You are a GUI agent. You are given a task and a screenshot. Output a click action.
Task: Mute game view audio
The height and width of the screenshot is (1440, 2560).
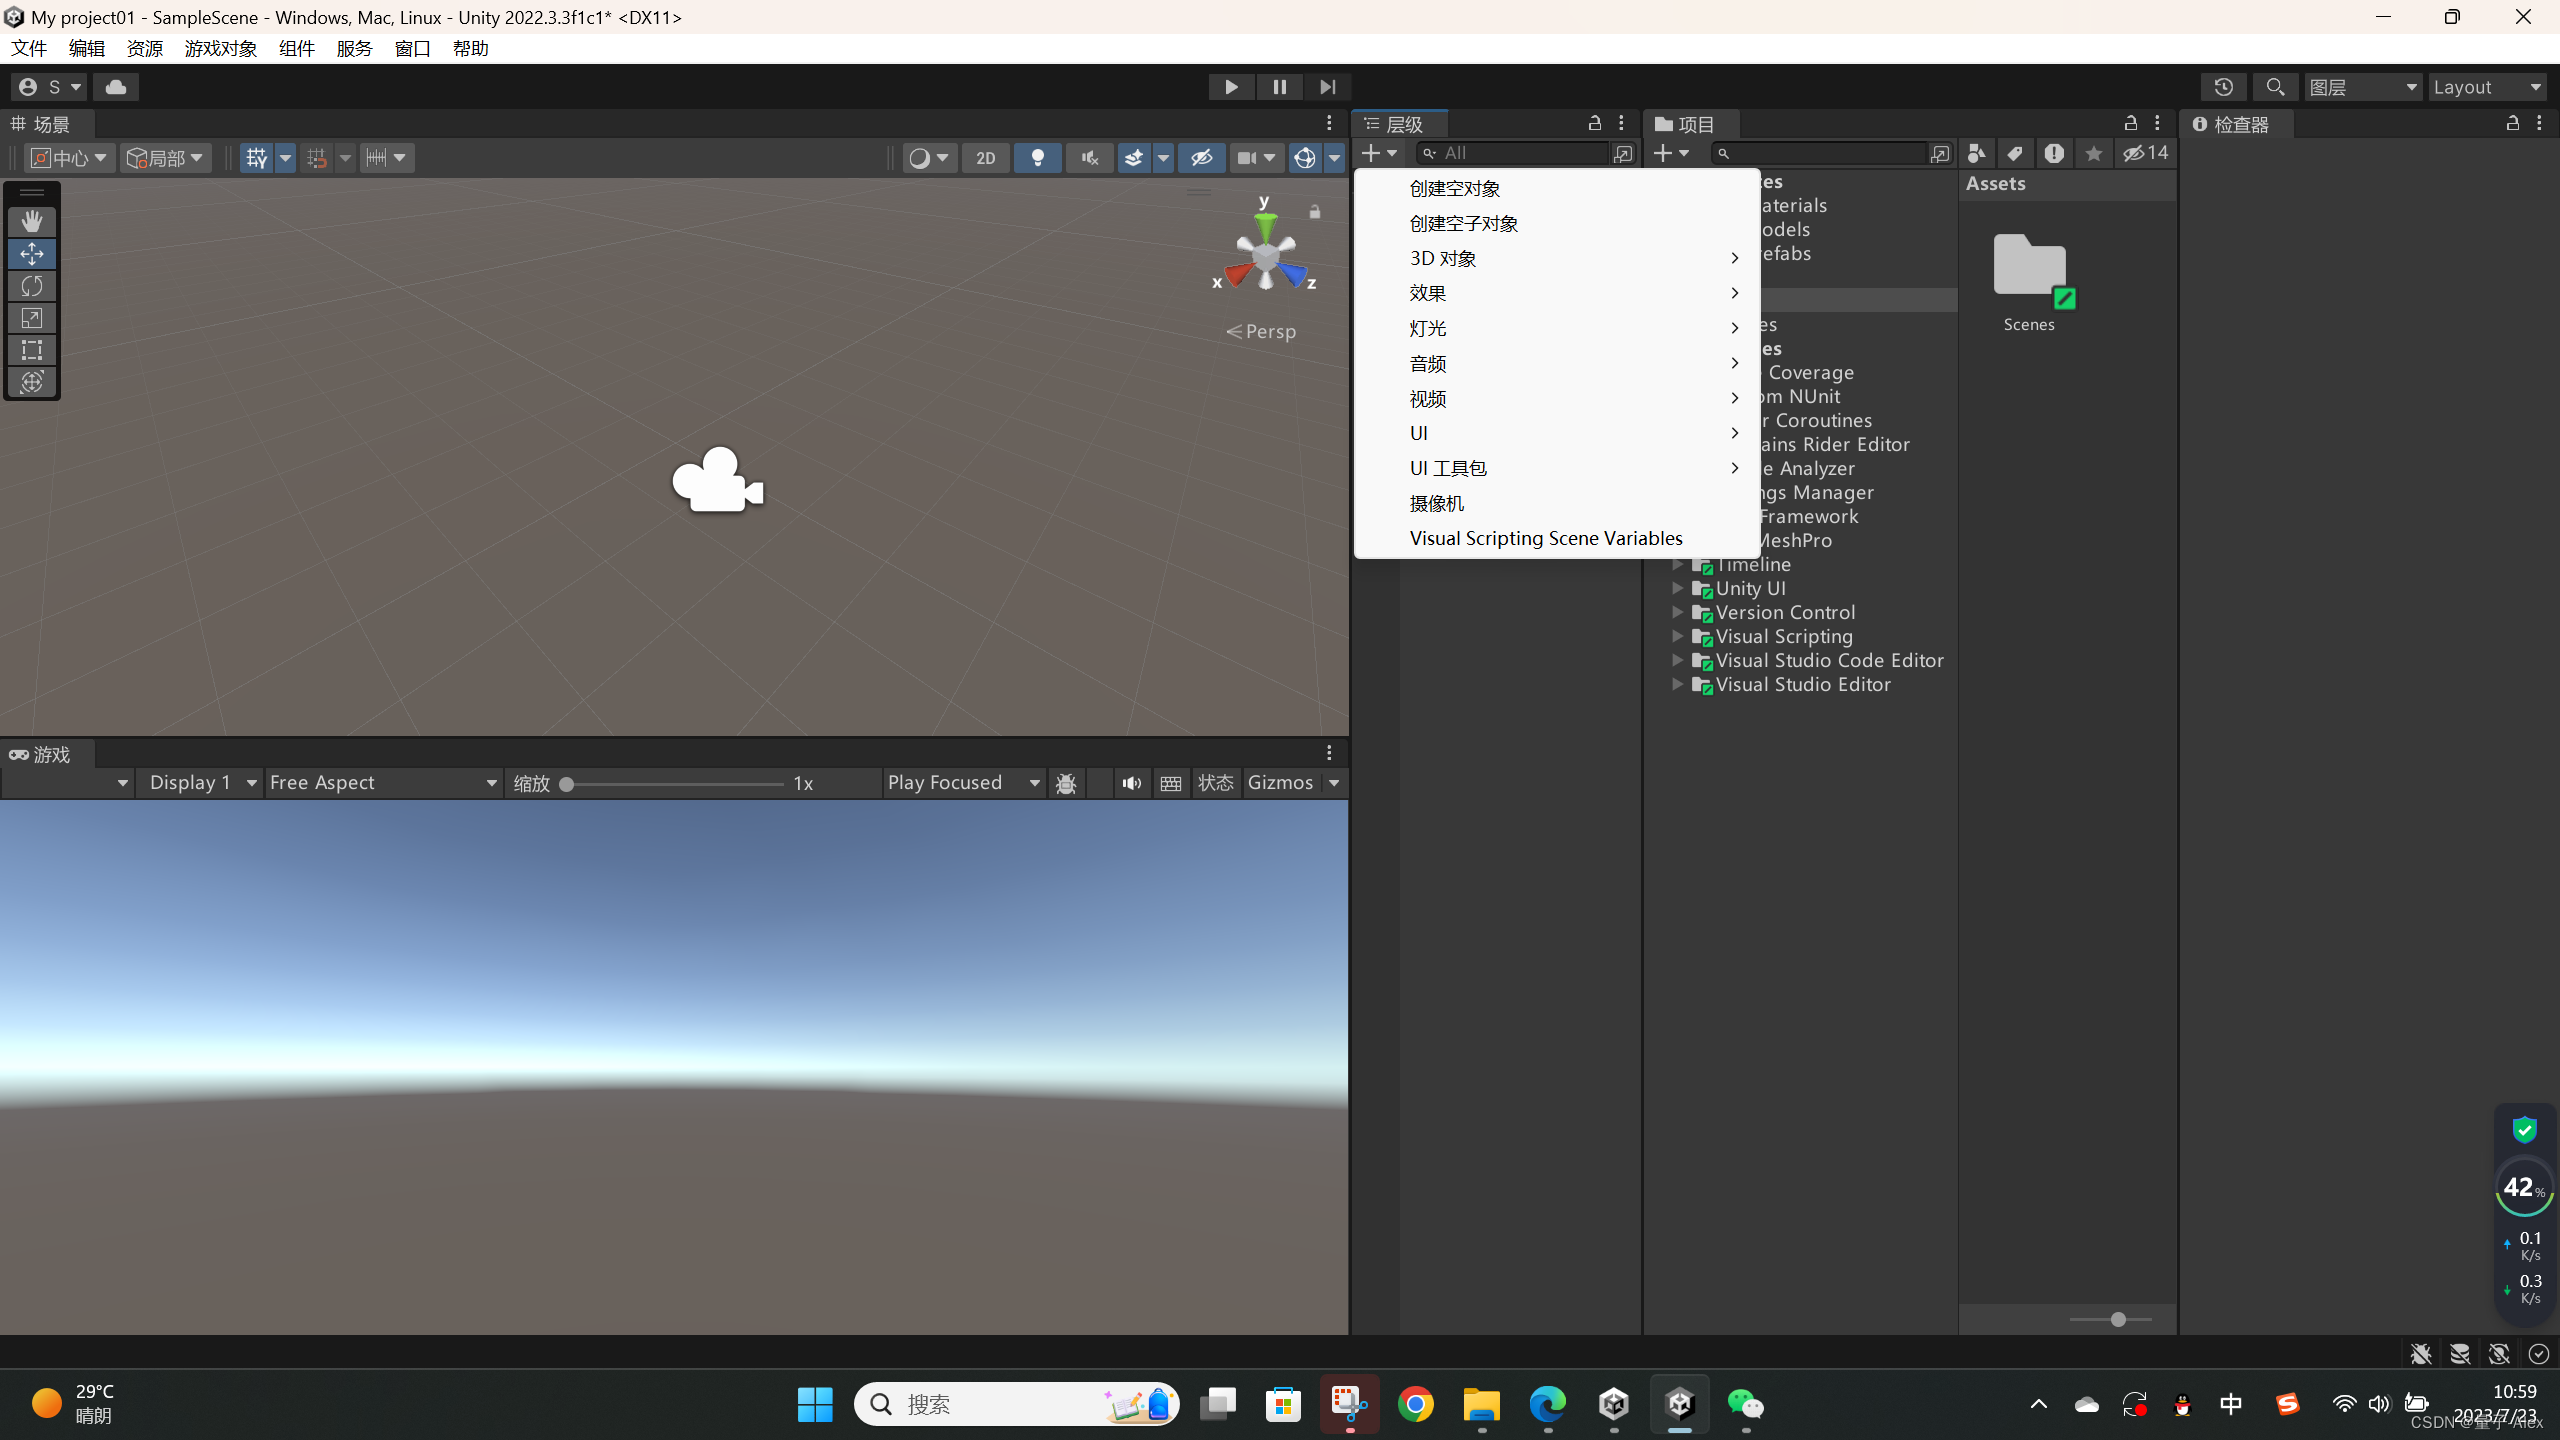tap(1131, 783)
